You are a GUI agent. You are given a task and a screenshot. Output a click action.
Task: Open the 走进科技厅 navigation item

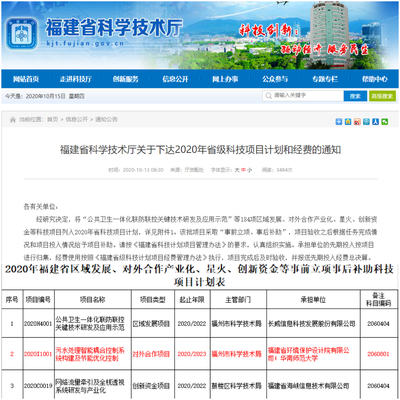[x=76, y=79]
